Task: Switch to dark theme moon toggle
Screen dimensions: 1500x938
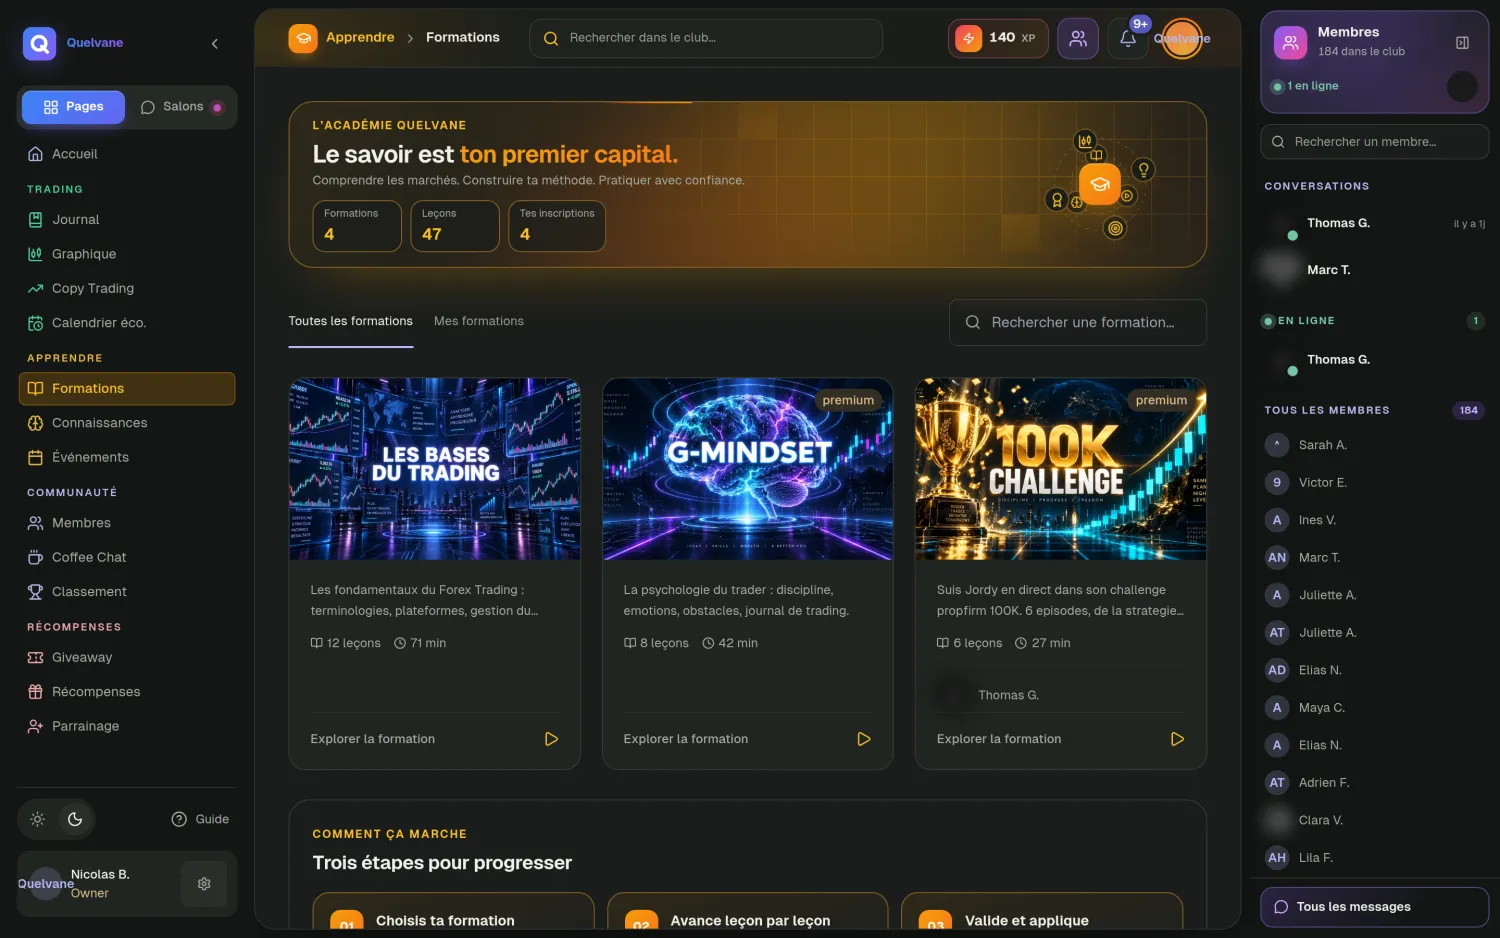Action: (75, 819)
